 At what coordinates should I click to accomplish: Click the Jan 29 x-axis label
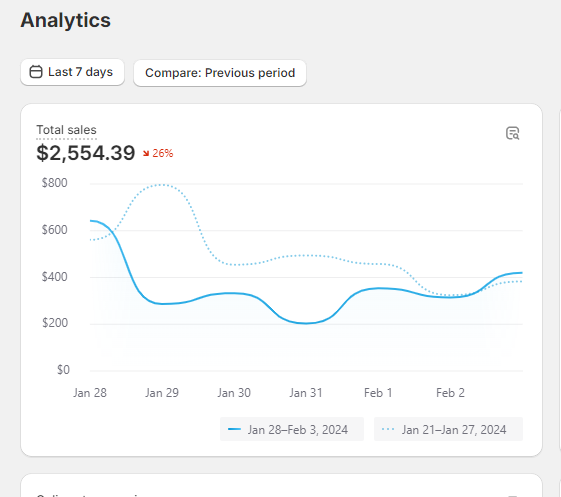point(162,393)
